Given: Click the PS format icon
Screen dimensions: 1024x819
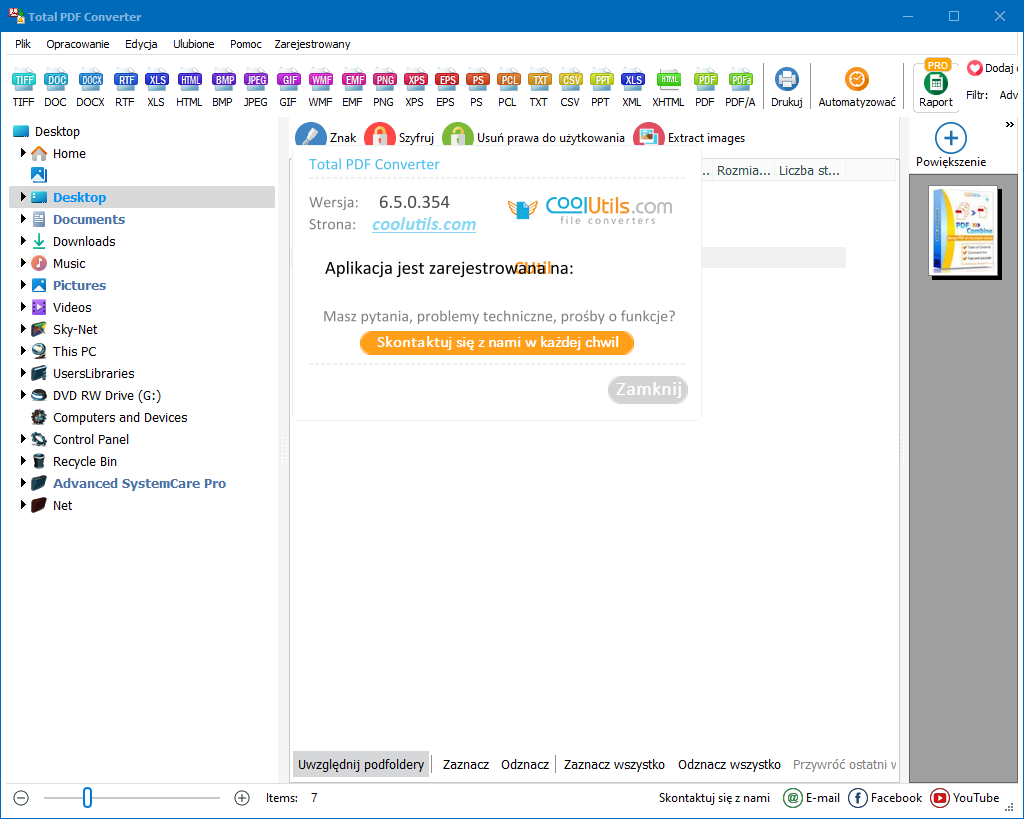Looking at the screenshot, I should tap(477, 88).
